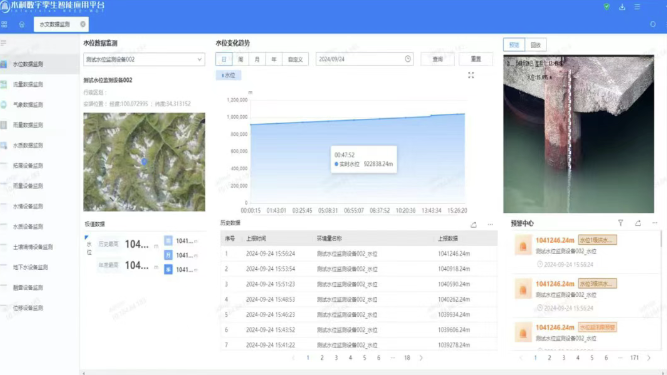Select the 自定义 time range button

click(295, 60)
